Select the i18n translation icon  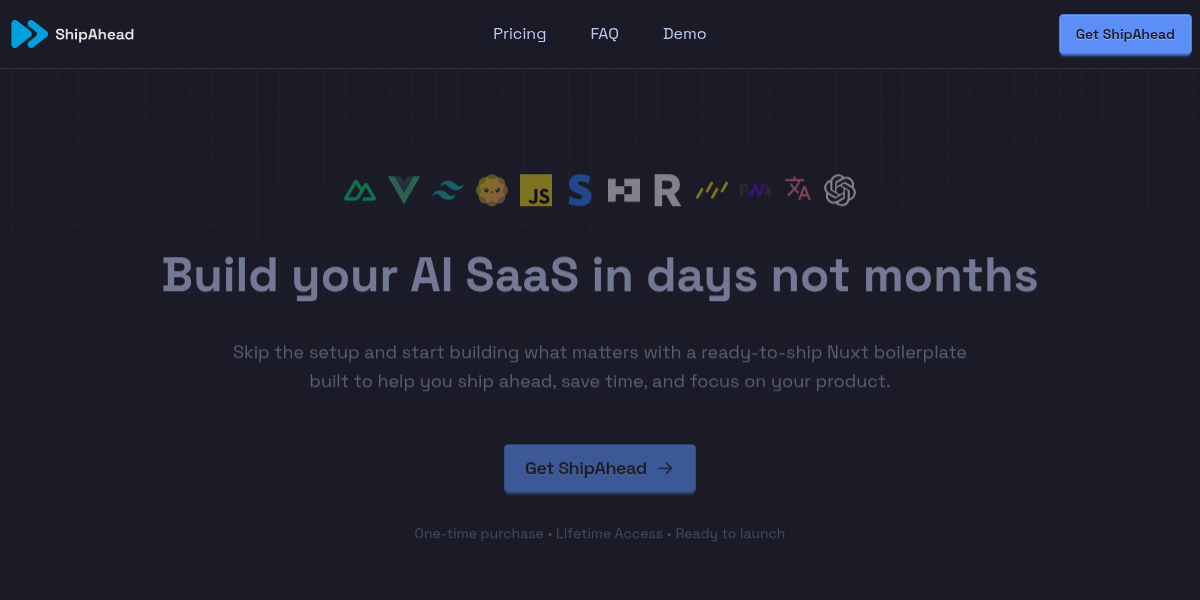[x=798, y=190]
